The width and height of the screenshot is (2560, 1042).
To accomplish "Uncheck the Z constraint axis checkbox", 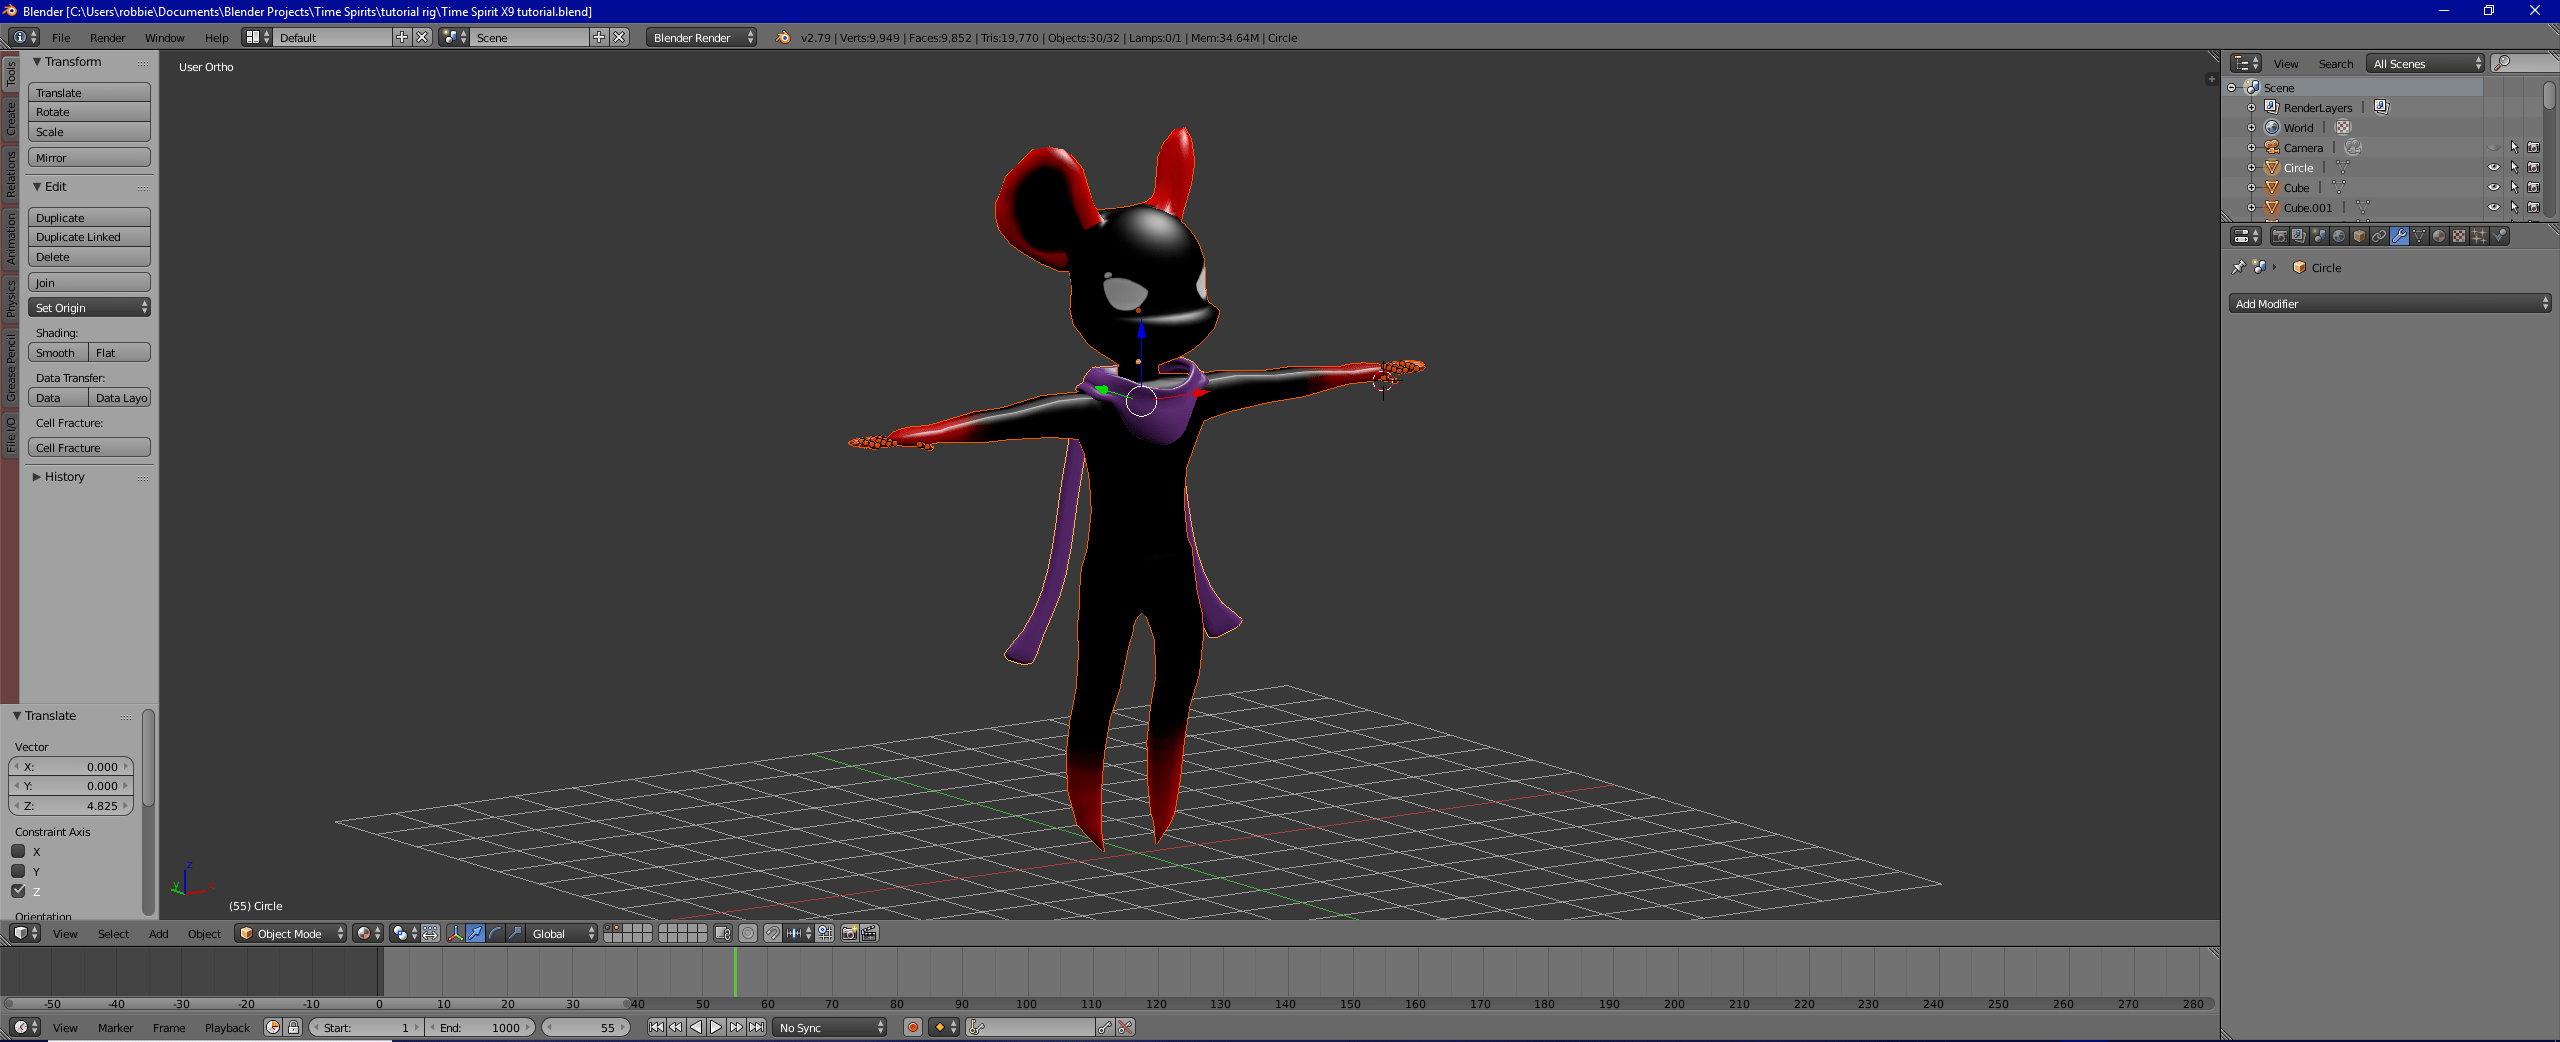I will click(x=17, y=891).
